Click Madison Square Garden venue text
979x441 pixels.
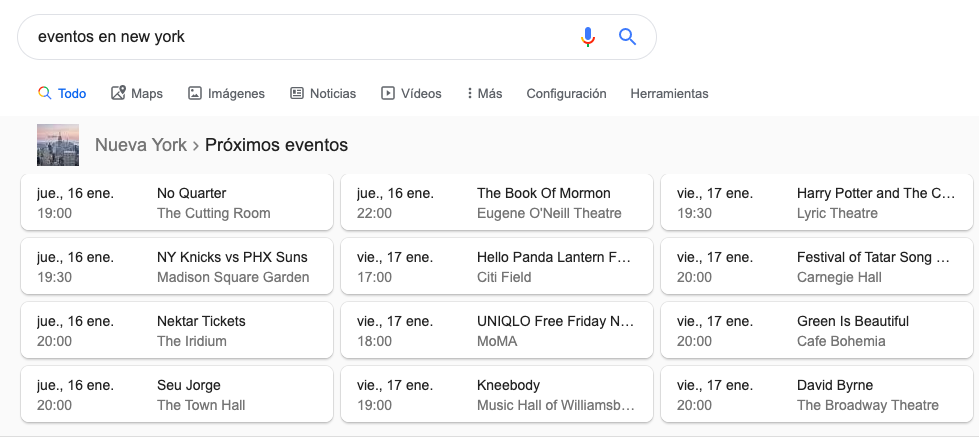tap(233, 277)
